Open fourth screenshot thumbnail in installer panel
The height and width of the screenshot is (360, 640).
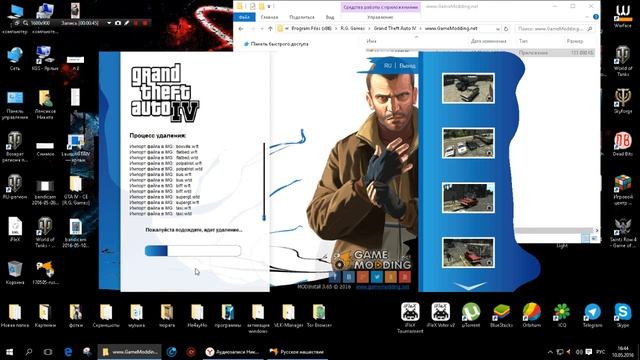468,253
